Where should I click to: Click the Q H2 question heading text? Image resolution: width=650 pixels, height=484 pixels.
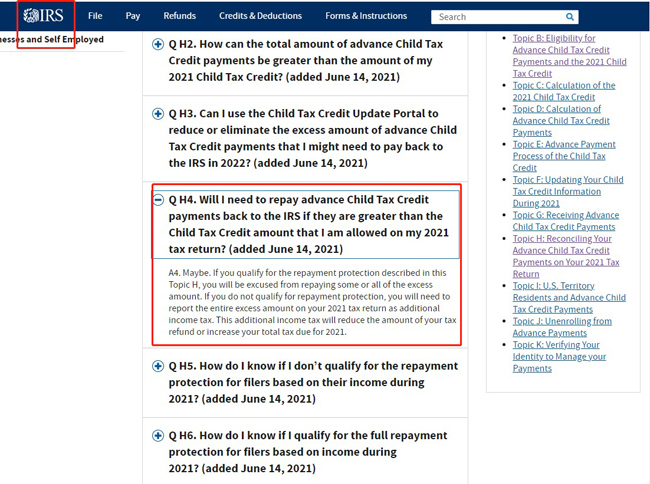click(x=306, y=60)
